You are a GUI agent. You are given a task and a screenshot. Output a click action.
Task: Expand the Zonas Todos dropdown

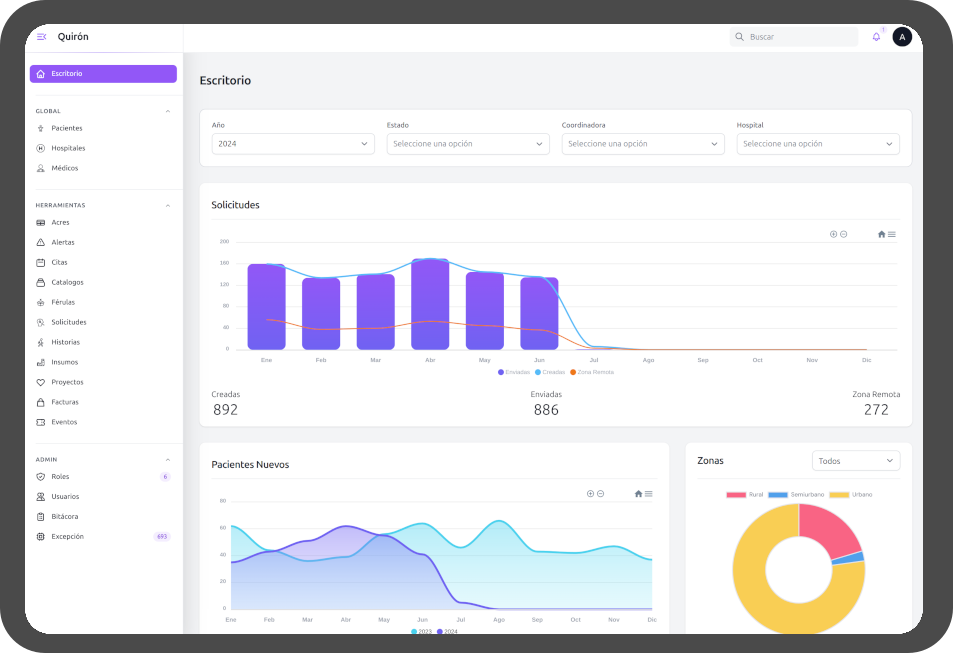coord(855,461)
